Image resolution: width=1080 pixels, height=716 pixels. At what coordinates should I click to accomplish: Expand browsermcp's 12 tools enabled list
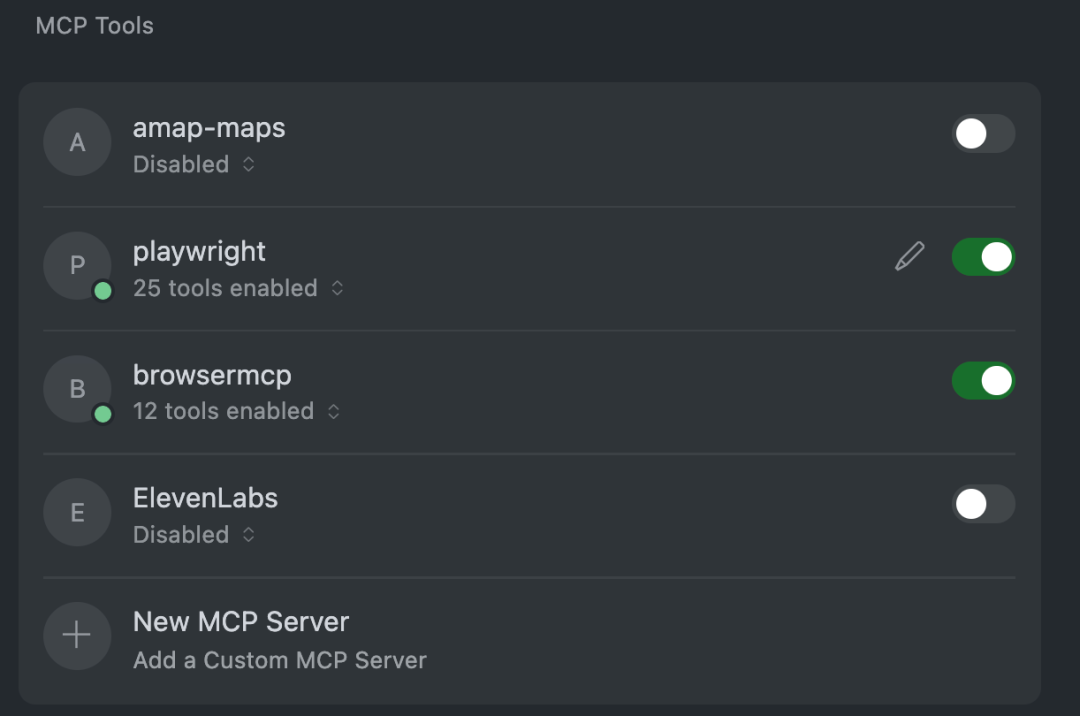pyautogui.click(x=334, y=411)
